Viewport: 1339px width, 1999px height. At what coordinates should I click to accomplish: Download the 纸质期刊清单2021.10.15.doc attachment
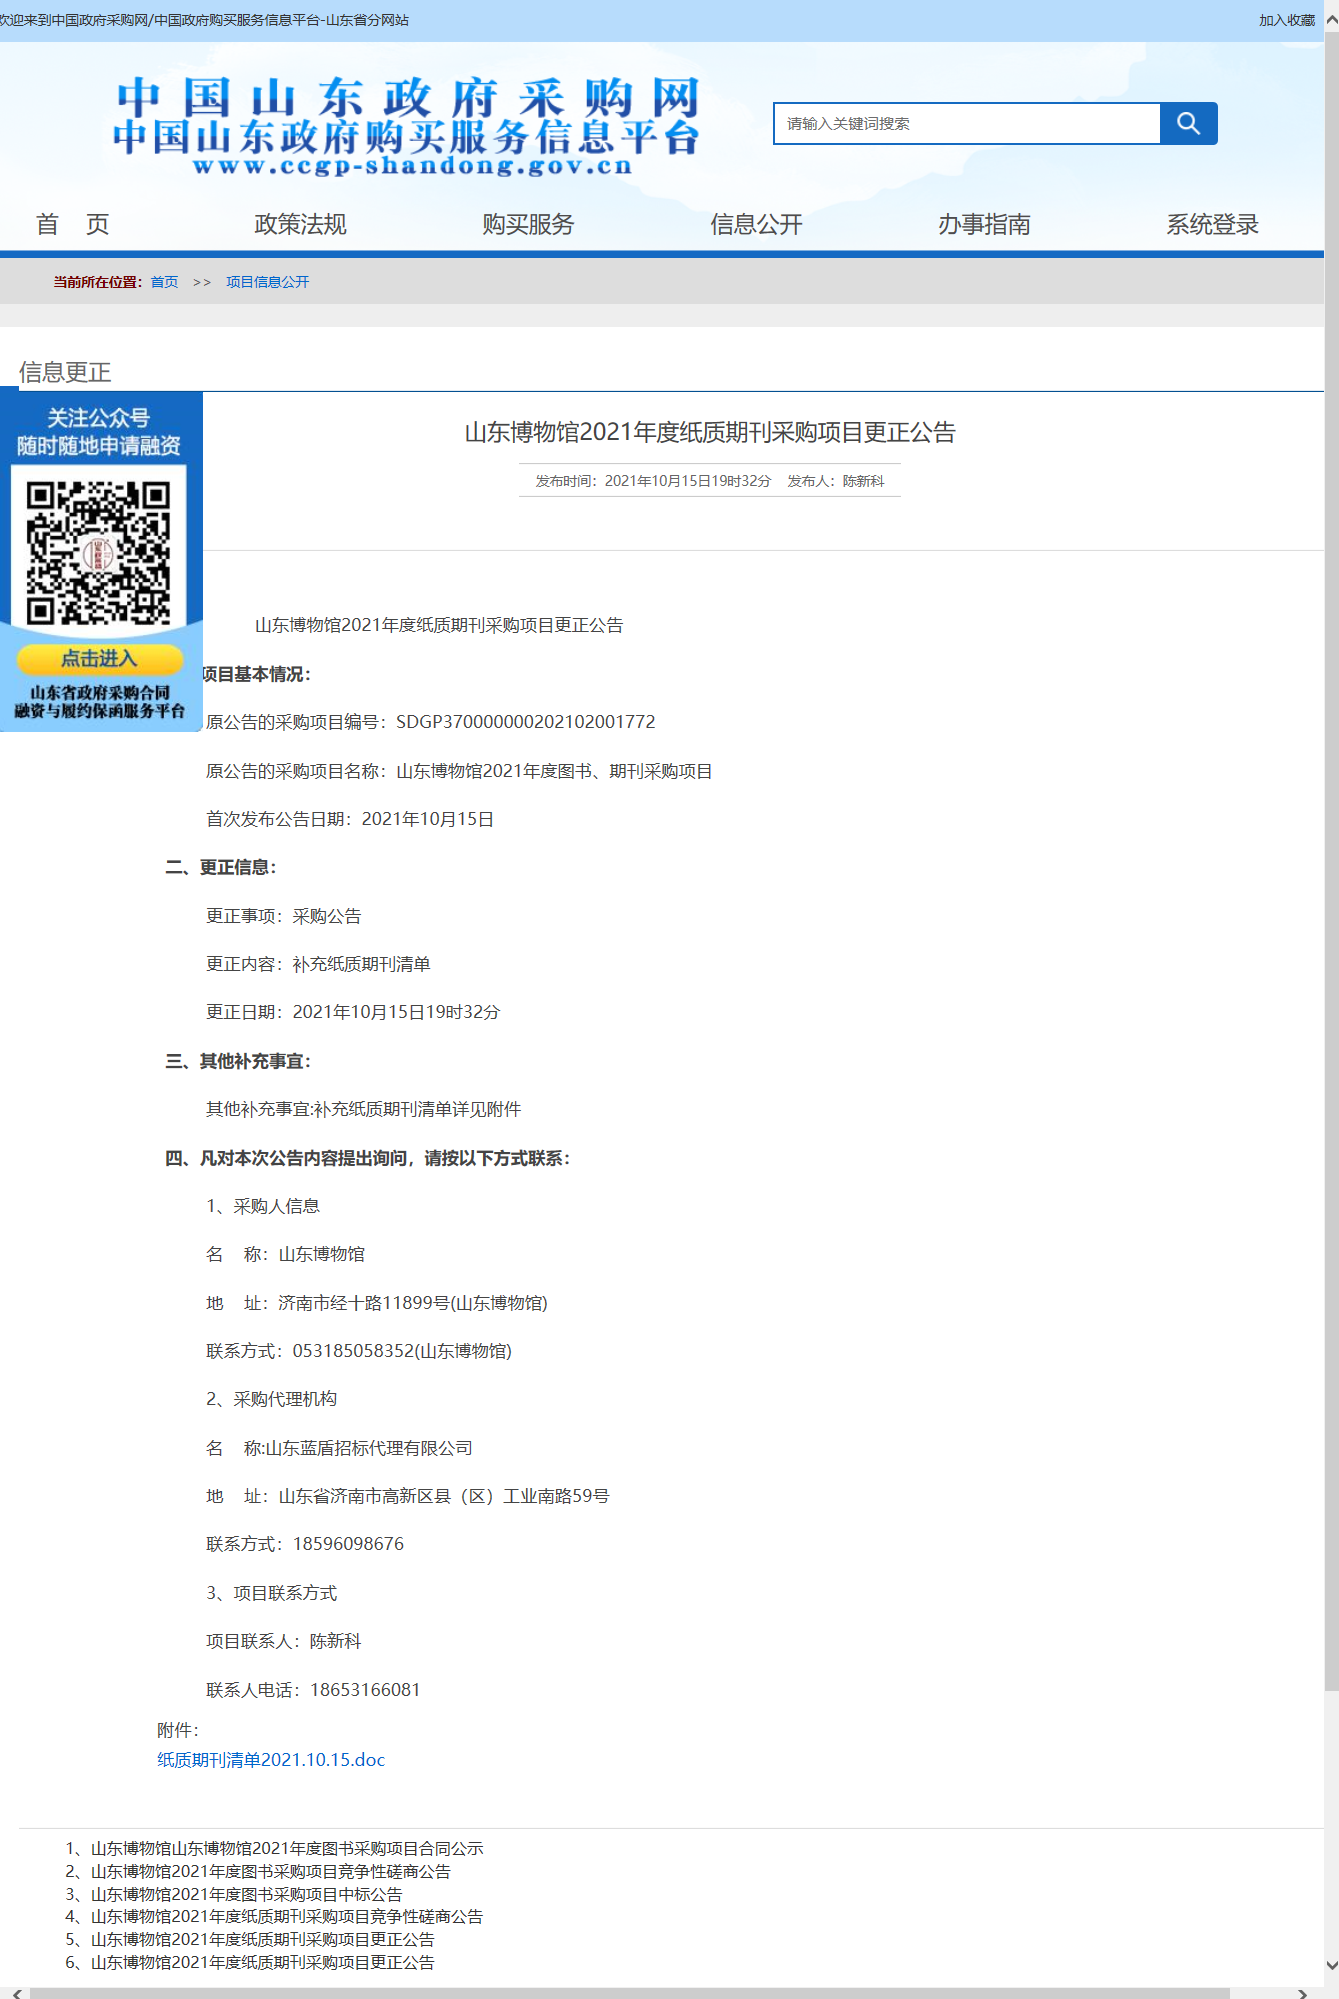pyautogui.click(x=271, y=1760)
